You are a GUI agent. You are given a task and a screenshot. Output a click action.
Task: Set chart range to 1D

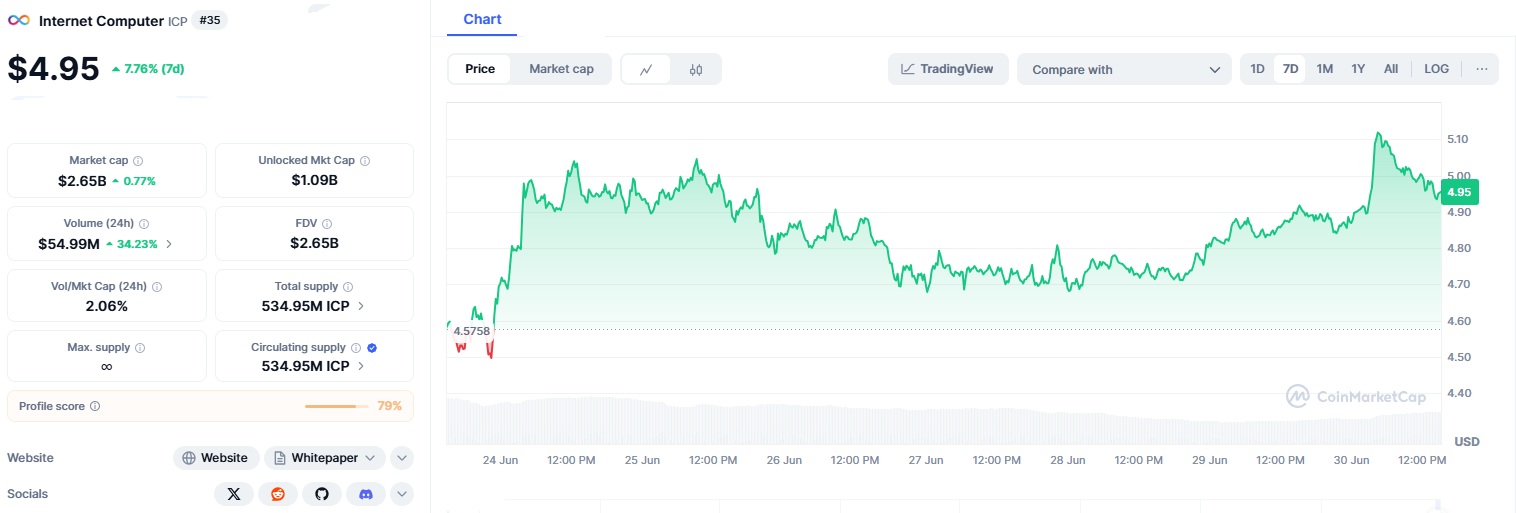pos(1258,69)
